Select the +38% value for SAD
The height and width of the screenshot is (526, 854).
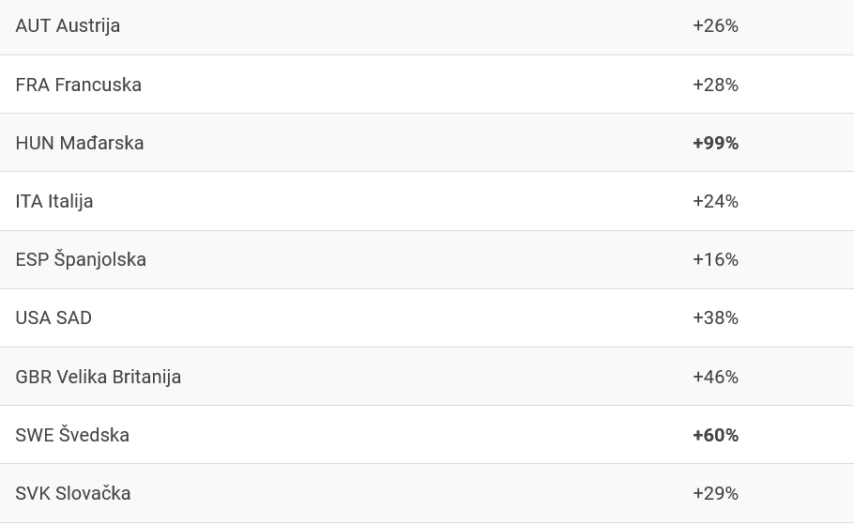click(714, 318)
